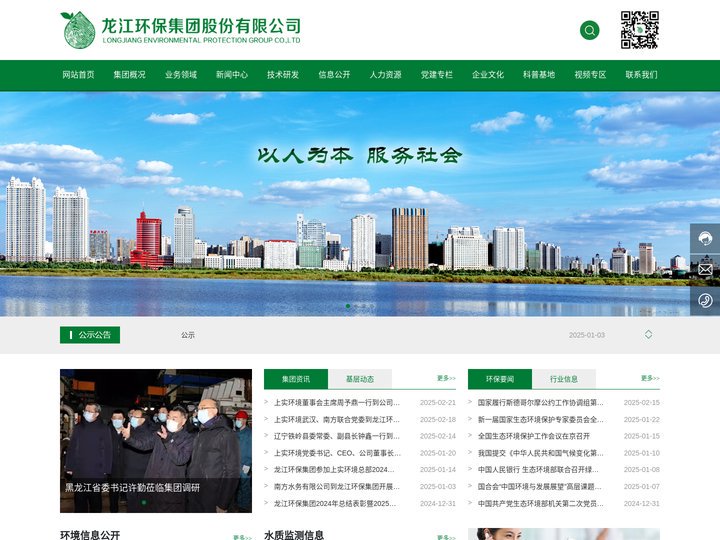Open 网站首页 in navigation bar
Screen dimensions: 720x540
(x=79, y=75)
